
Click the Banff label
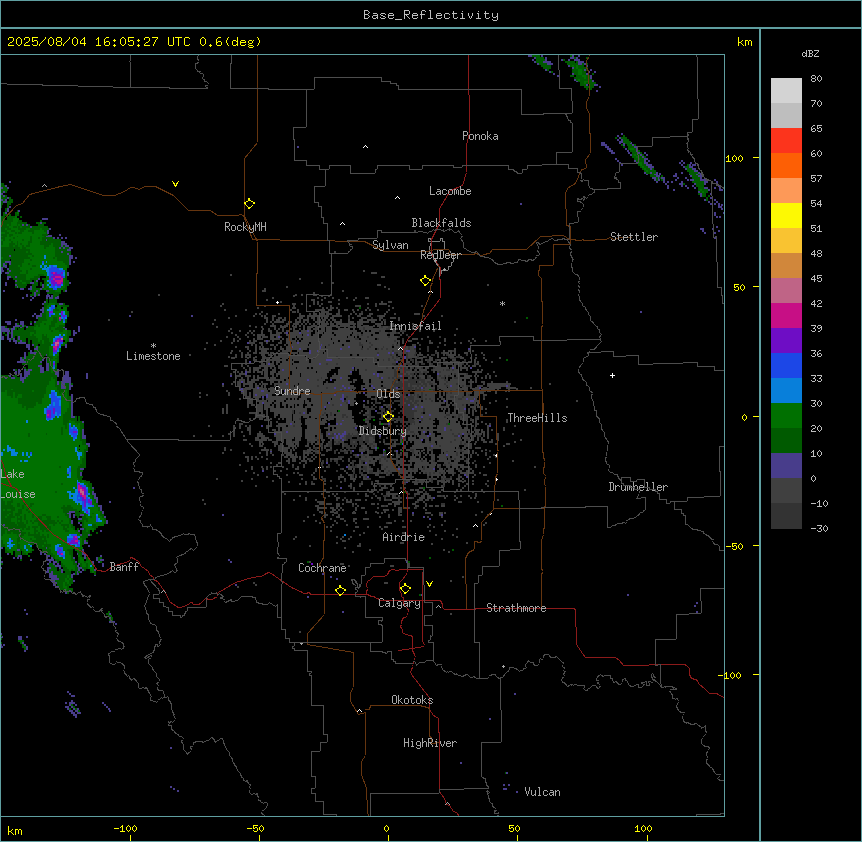(124, 567)
